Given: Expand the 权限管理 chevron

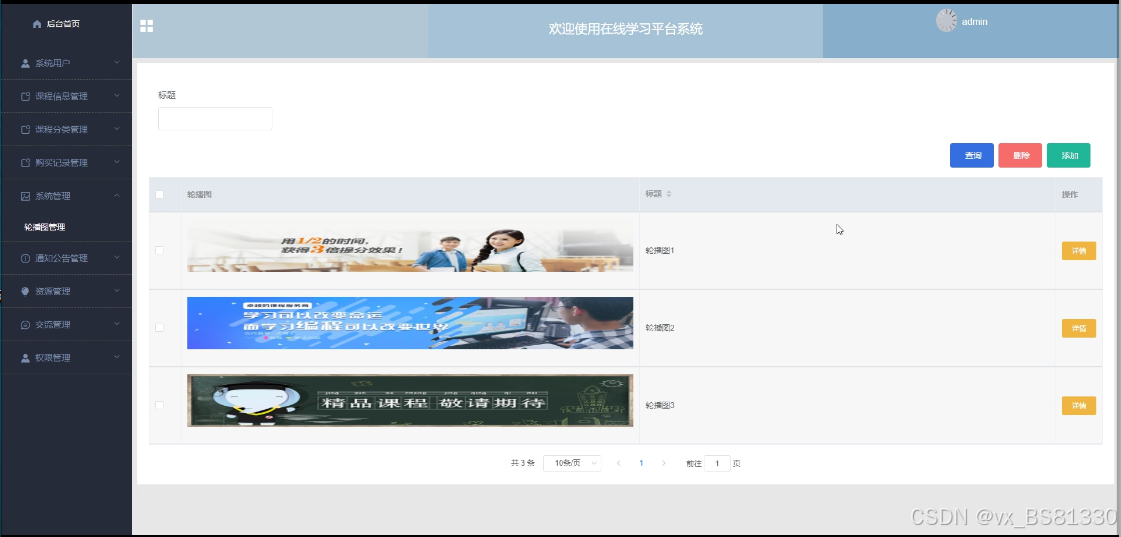Looking at the screenshot, I should point(117,357).
